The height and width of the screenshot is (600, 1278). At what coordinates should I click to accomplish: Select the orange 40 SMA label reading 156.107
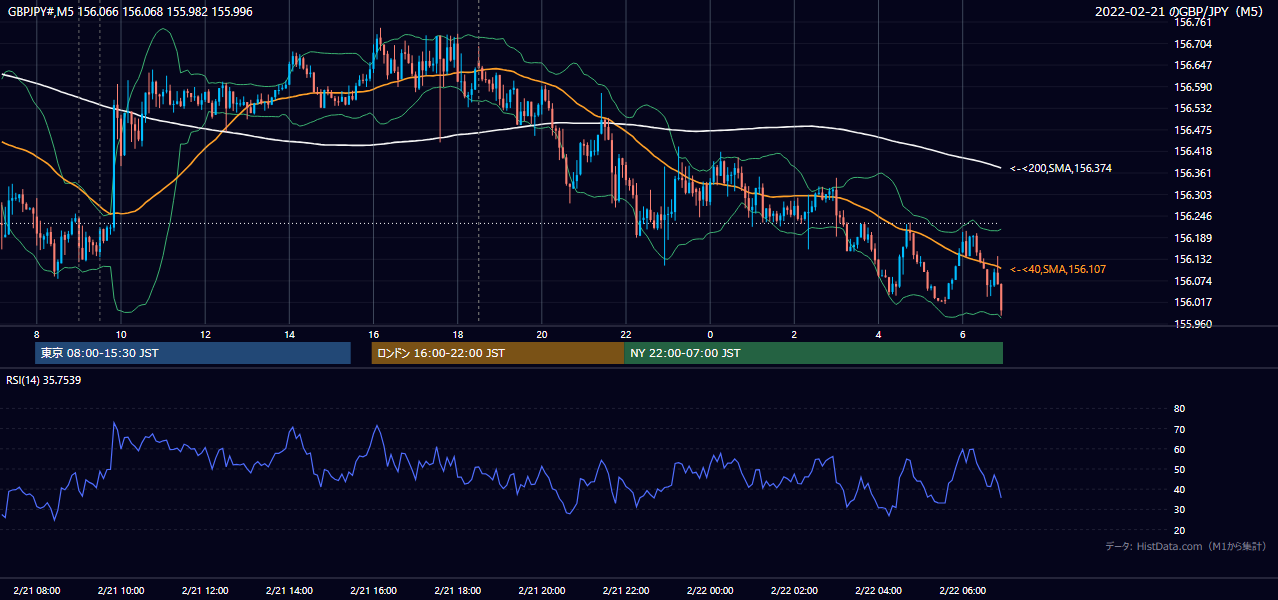1058,270
